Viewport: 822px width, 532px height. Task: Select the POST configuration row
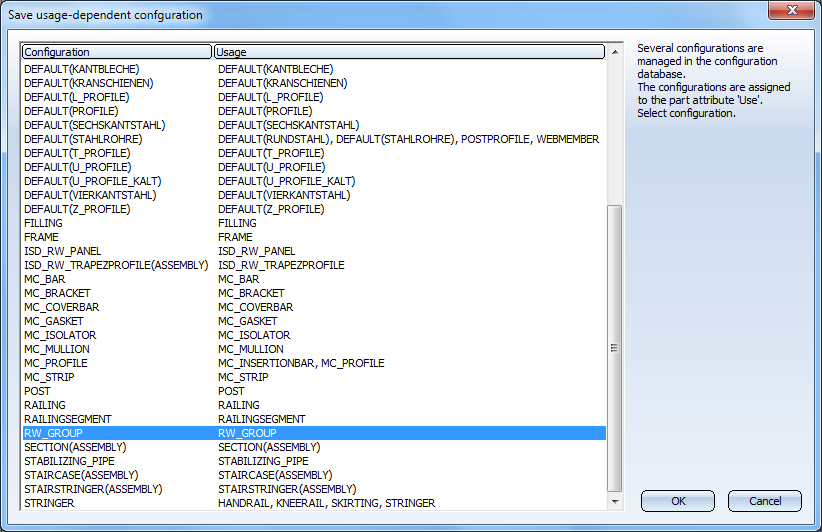pyautogui.click(x=314, y=392)
